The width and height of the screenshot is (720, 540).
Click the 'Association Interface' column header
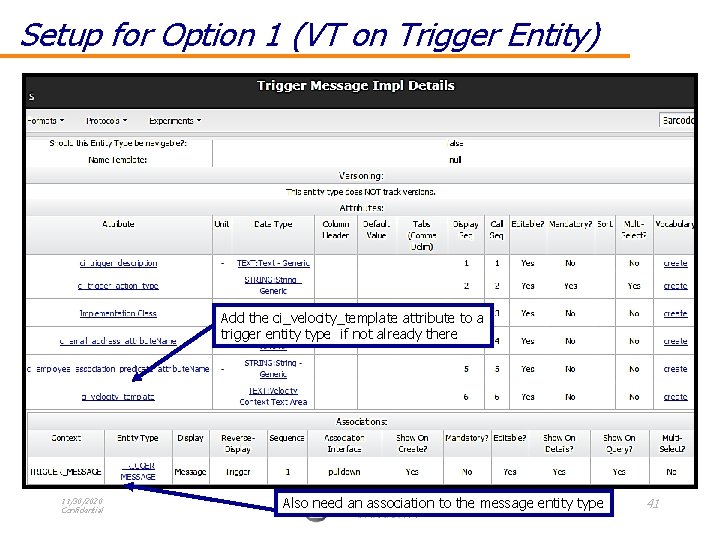[x=344, y=444]
